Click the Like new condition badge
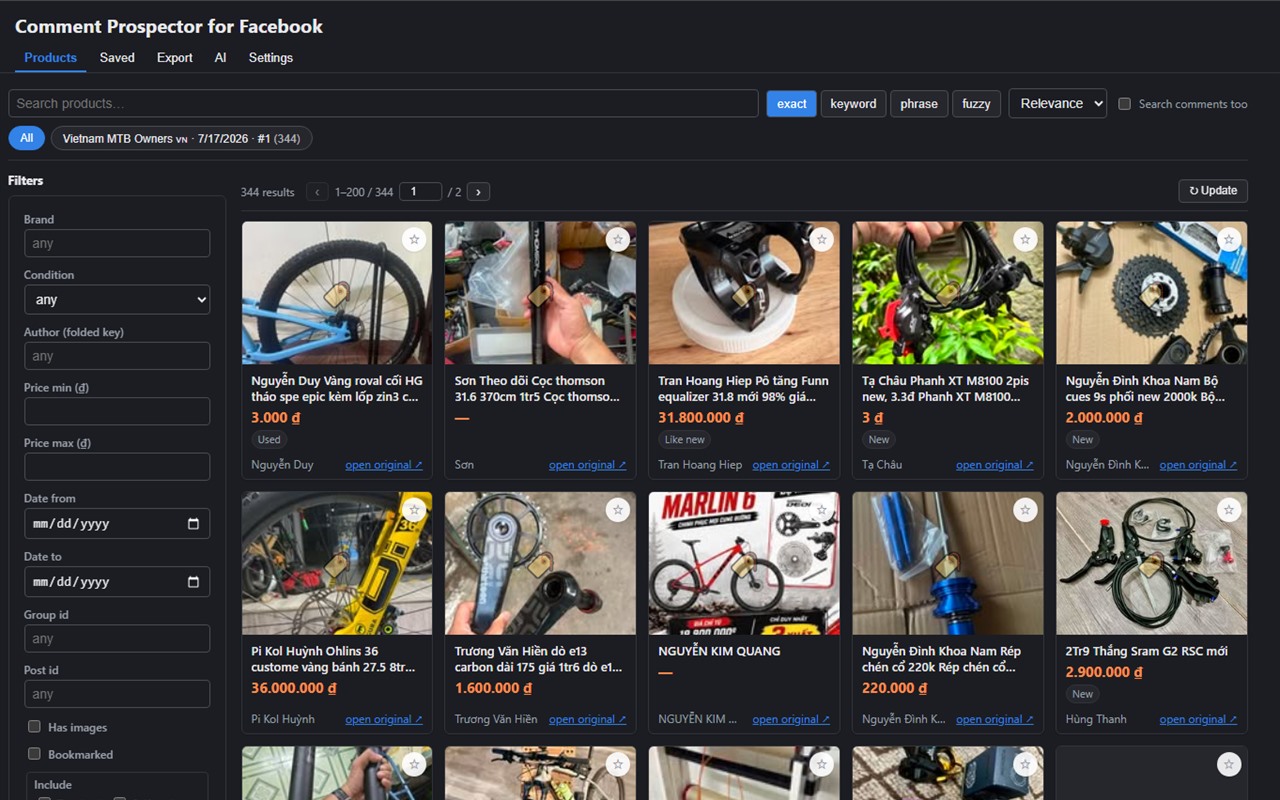 (685, 440)
